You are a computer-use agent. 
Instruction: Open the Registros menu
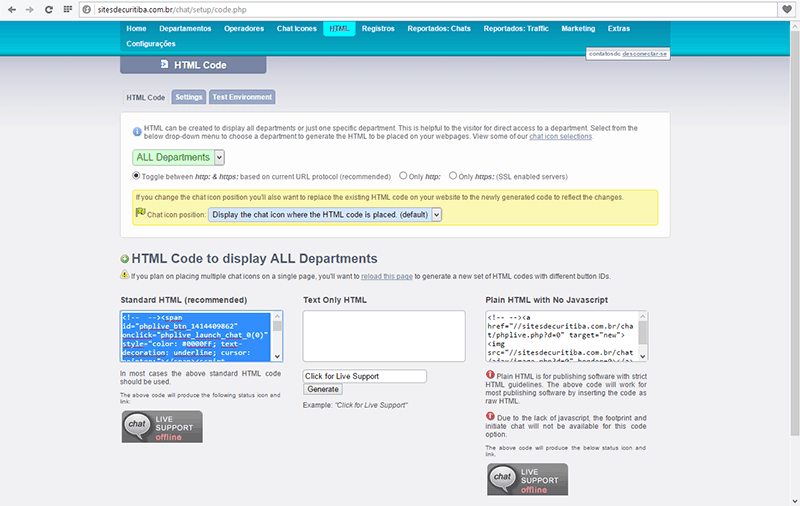coord(378,29)
